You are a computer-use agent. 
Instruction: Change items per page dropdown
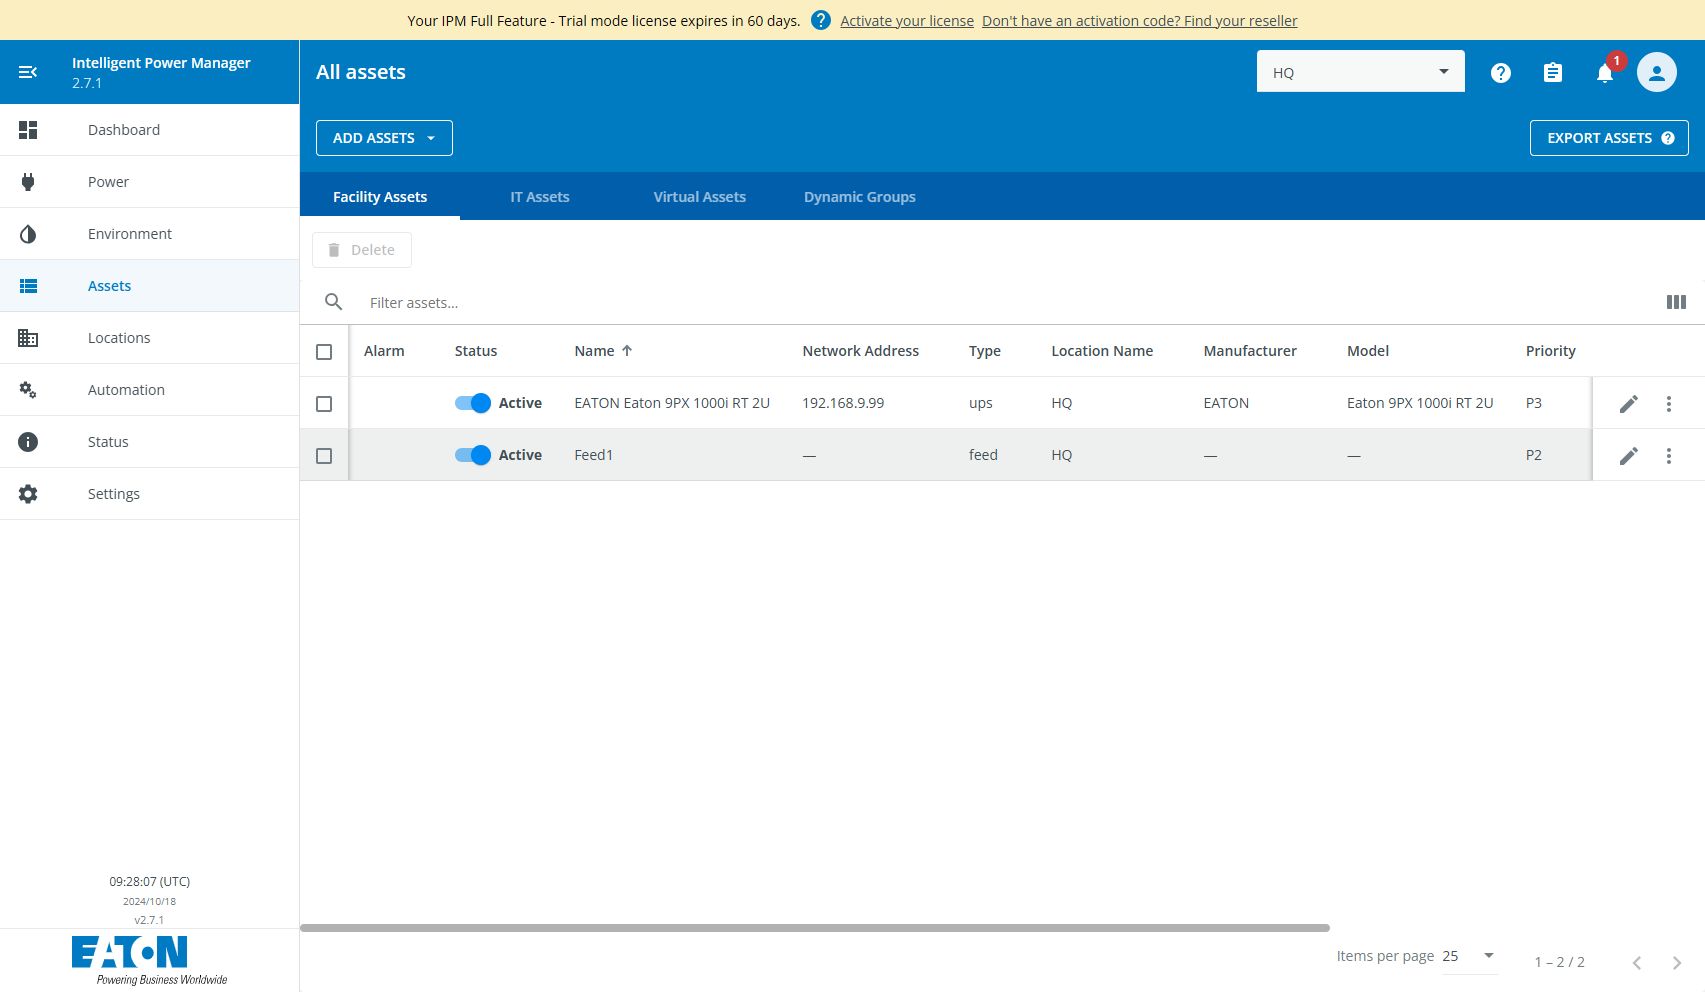click(1468, 956)
